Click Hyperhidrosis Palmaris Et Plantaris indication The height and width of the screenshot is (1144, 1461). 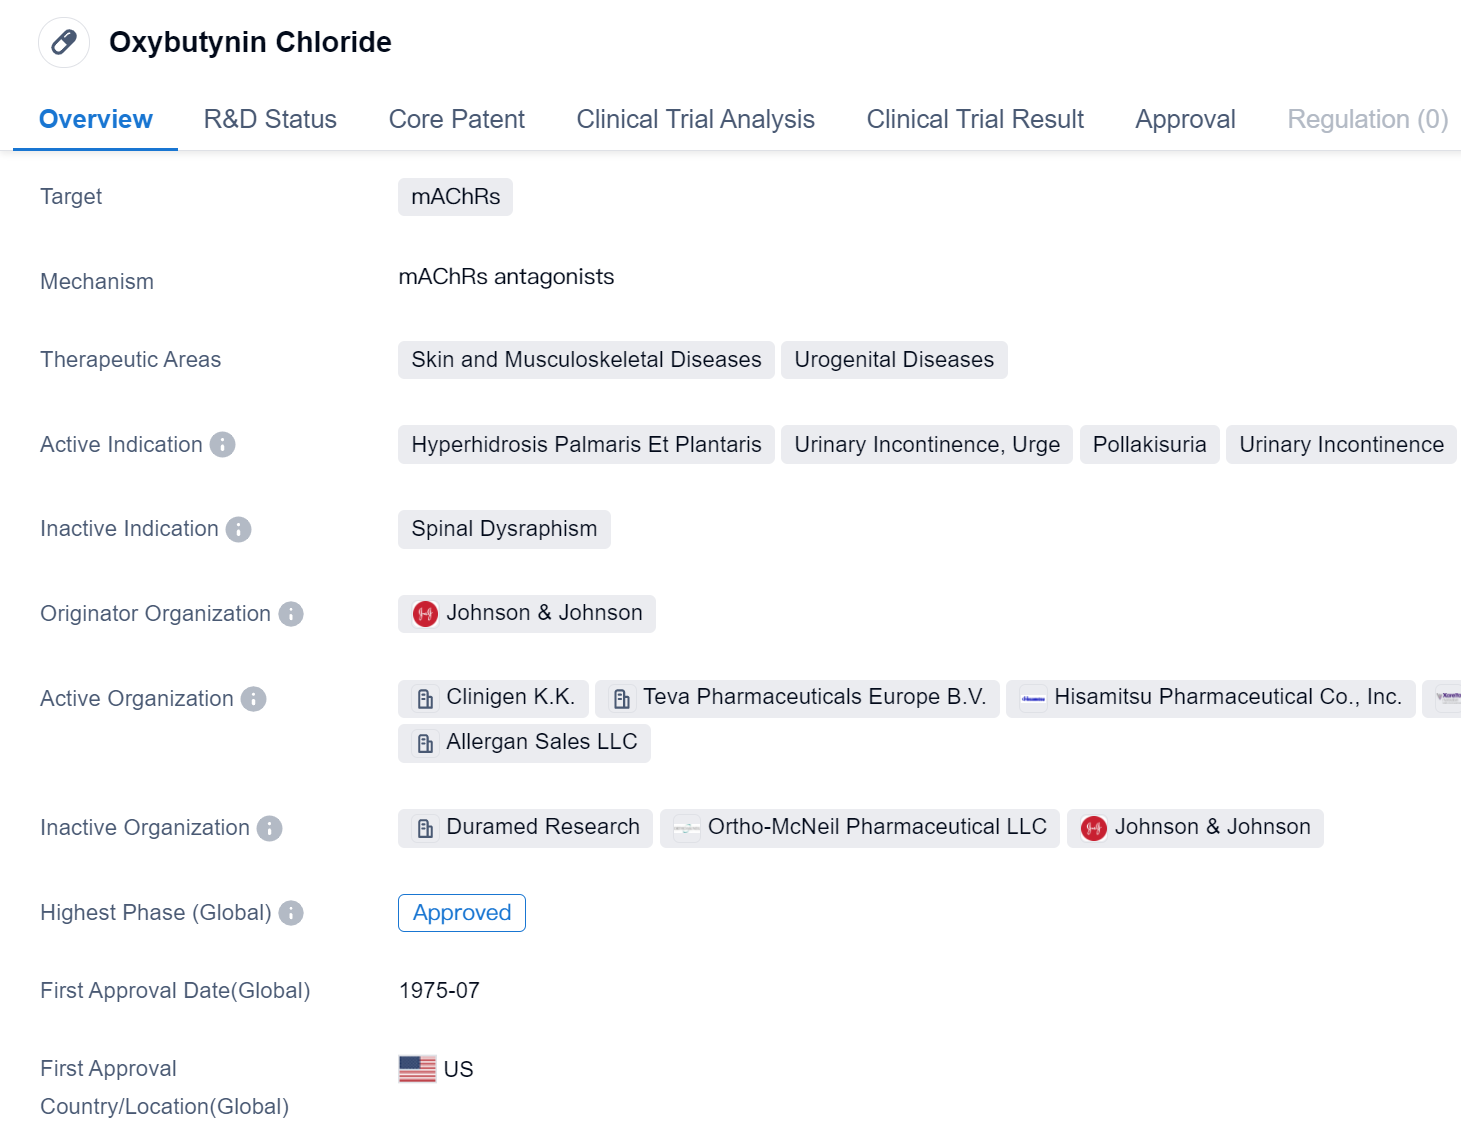[586, 445]
